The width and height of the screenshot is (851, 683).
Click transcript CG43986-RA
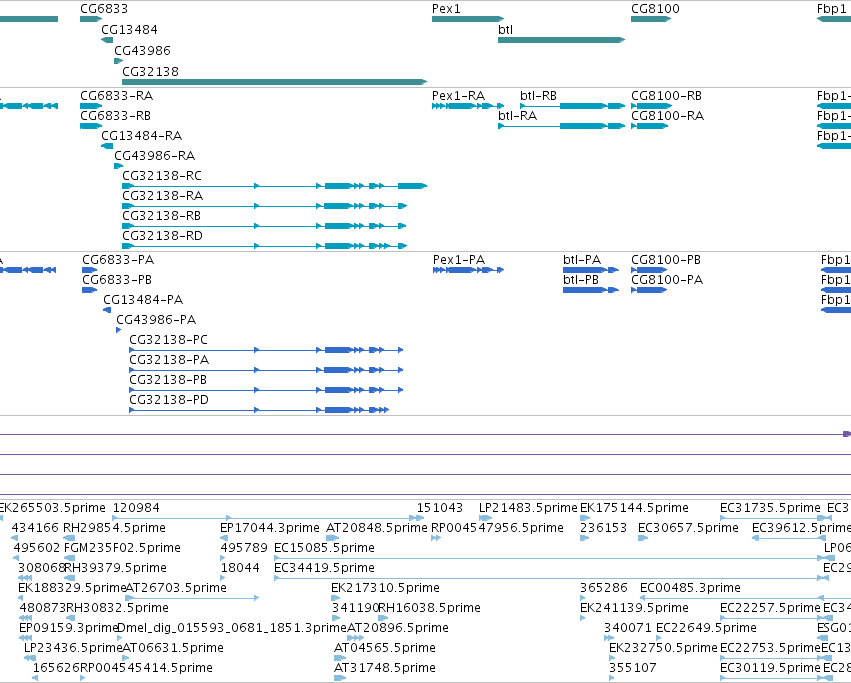pyautogui.click(x=155, y=156)
